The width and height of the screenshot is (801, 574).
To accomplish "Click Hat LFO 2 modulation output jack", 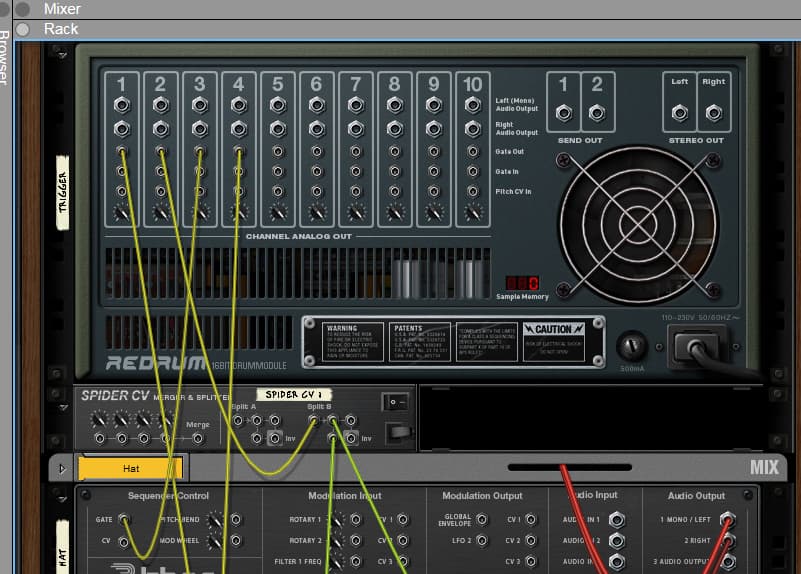I will pos(482,540).
